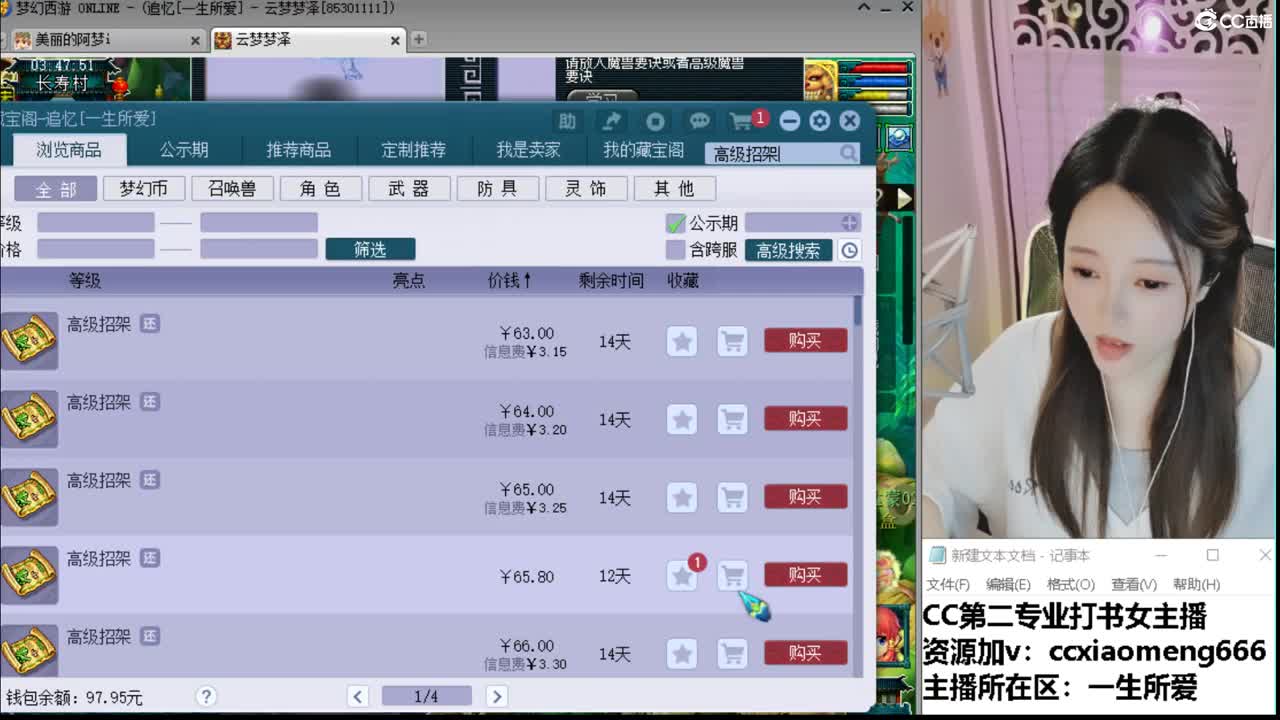
Task: Click the search history clock icon
Action: (849, 250)
